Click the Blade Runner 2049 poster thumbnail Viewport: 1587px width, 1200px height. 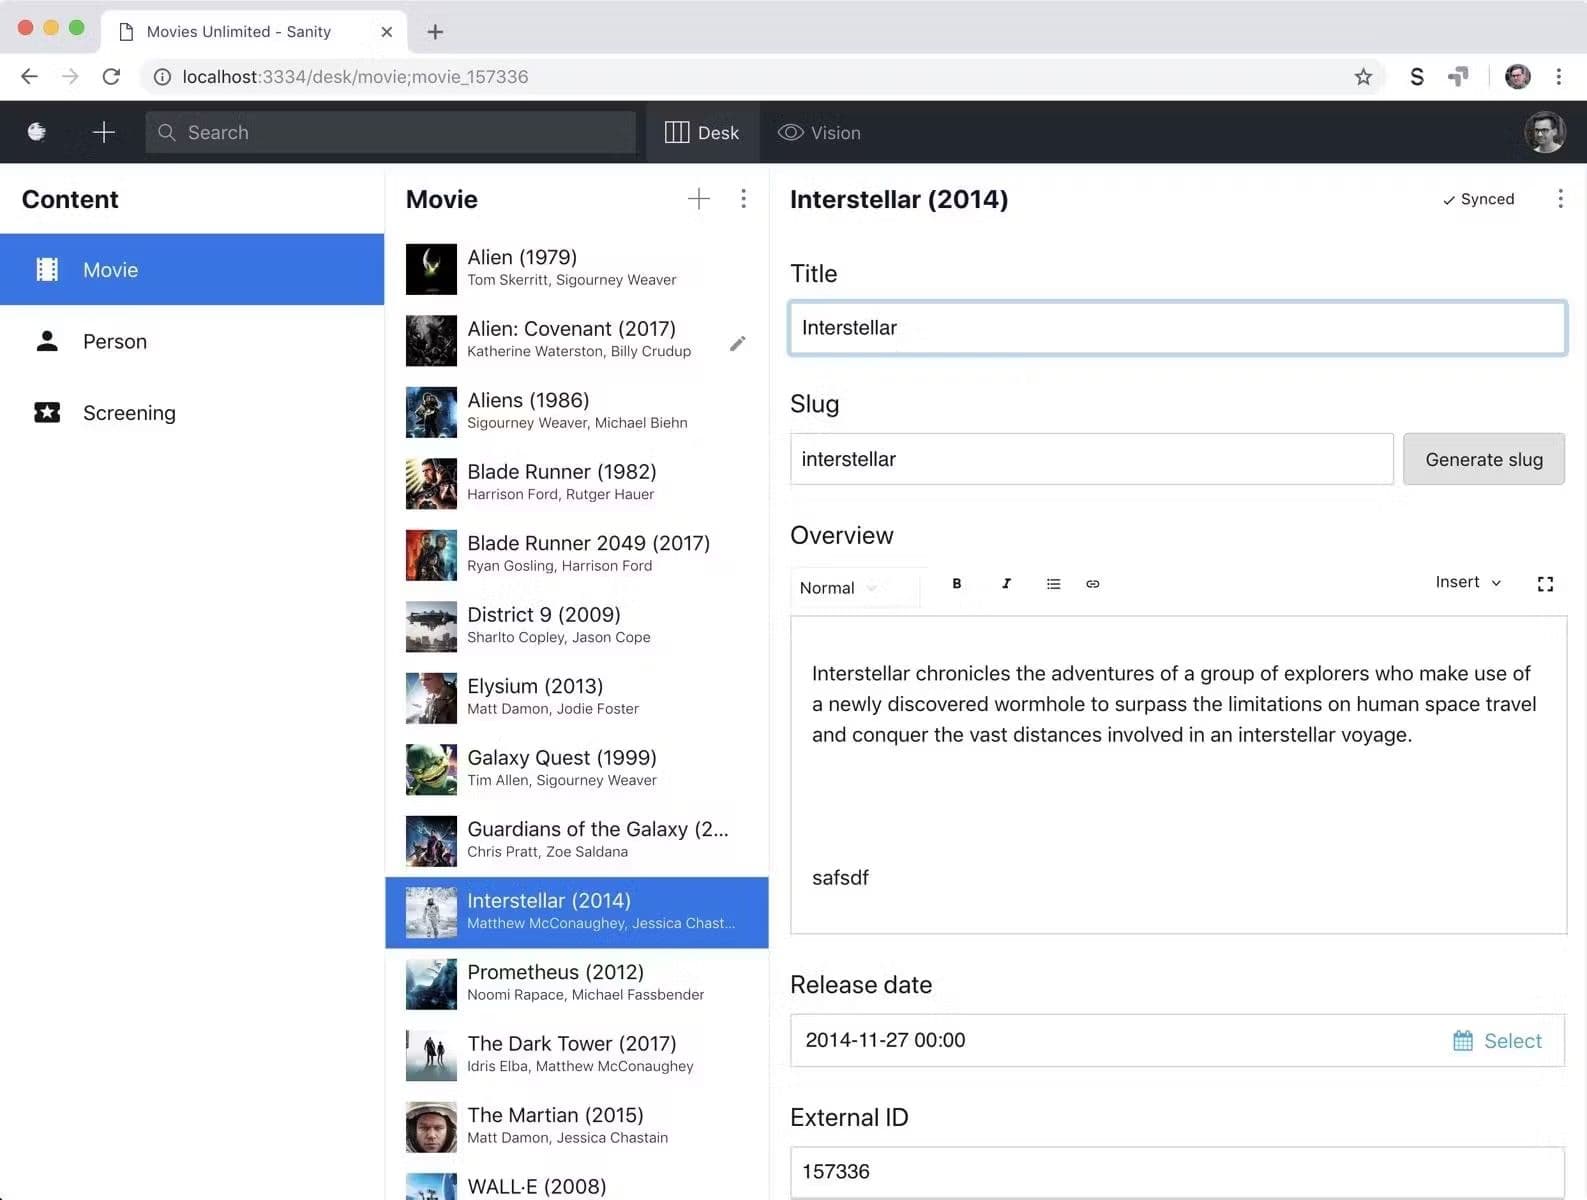click(x=431, y=555)
